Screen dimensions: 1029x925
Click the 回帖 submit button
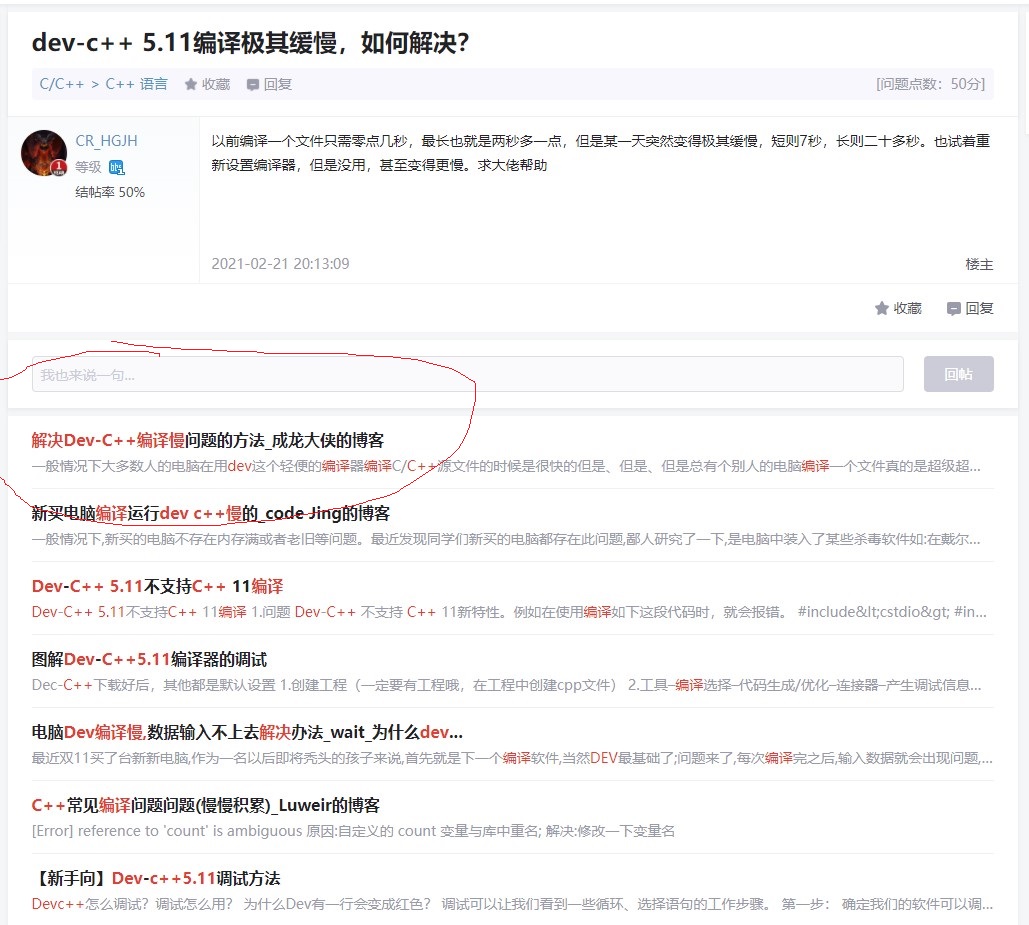pos(958,375)
